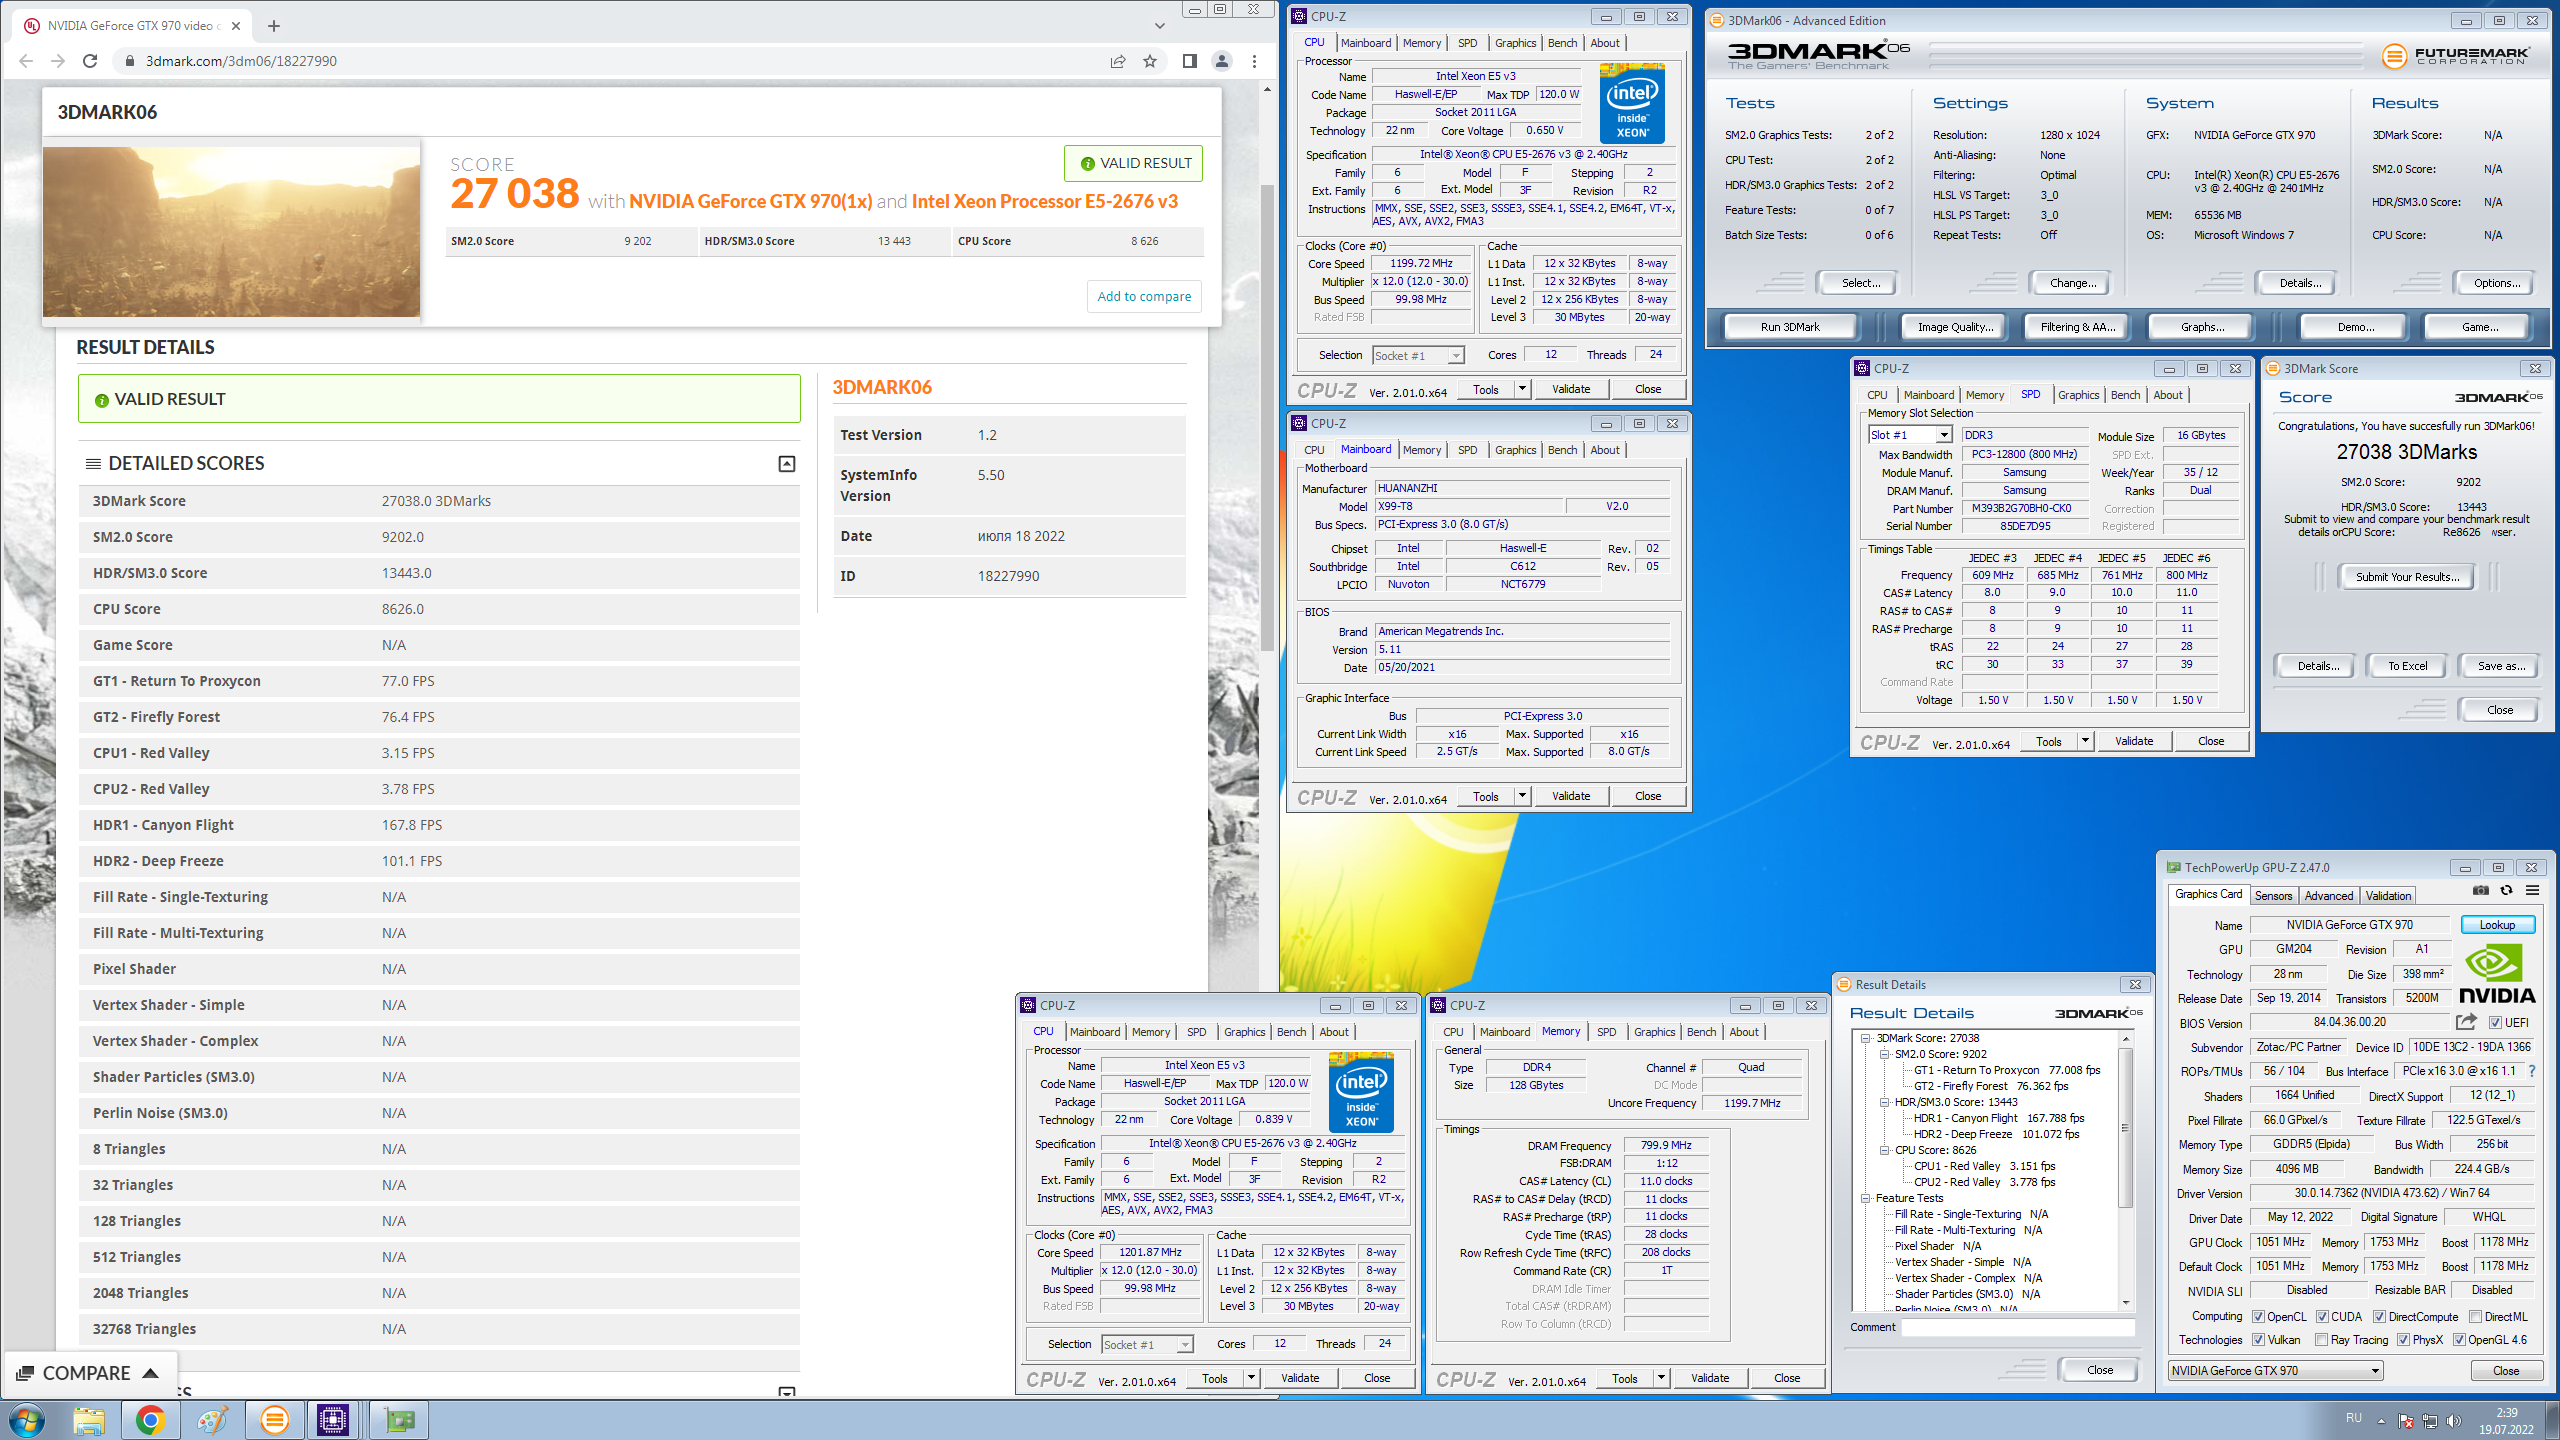Toggle CUDA checkbox in GPU-Z

[x=2322, y=1316]
